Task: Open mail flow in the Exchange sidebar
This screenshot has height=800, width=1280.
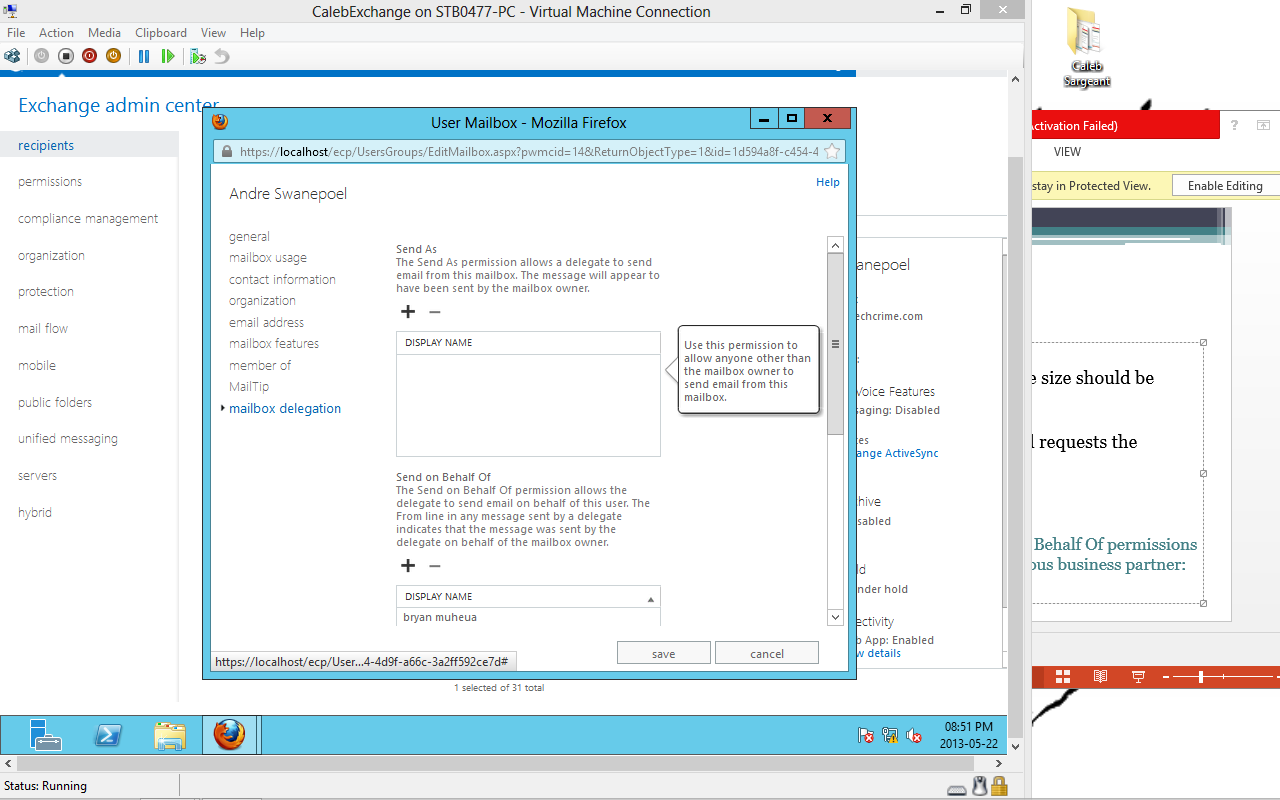Action: pyautogui.click(x=43, y=329)
